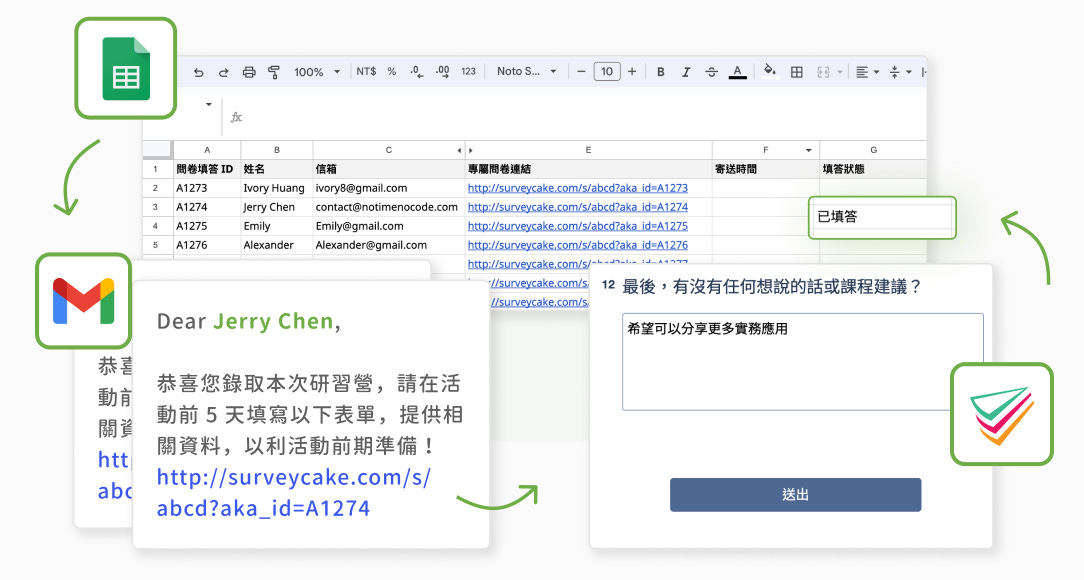Open the Noto S... font dropdown

[527, 71]
